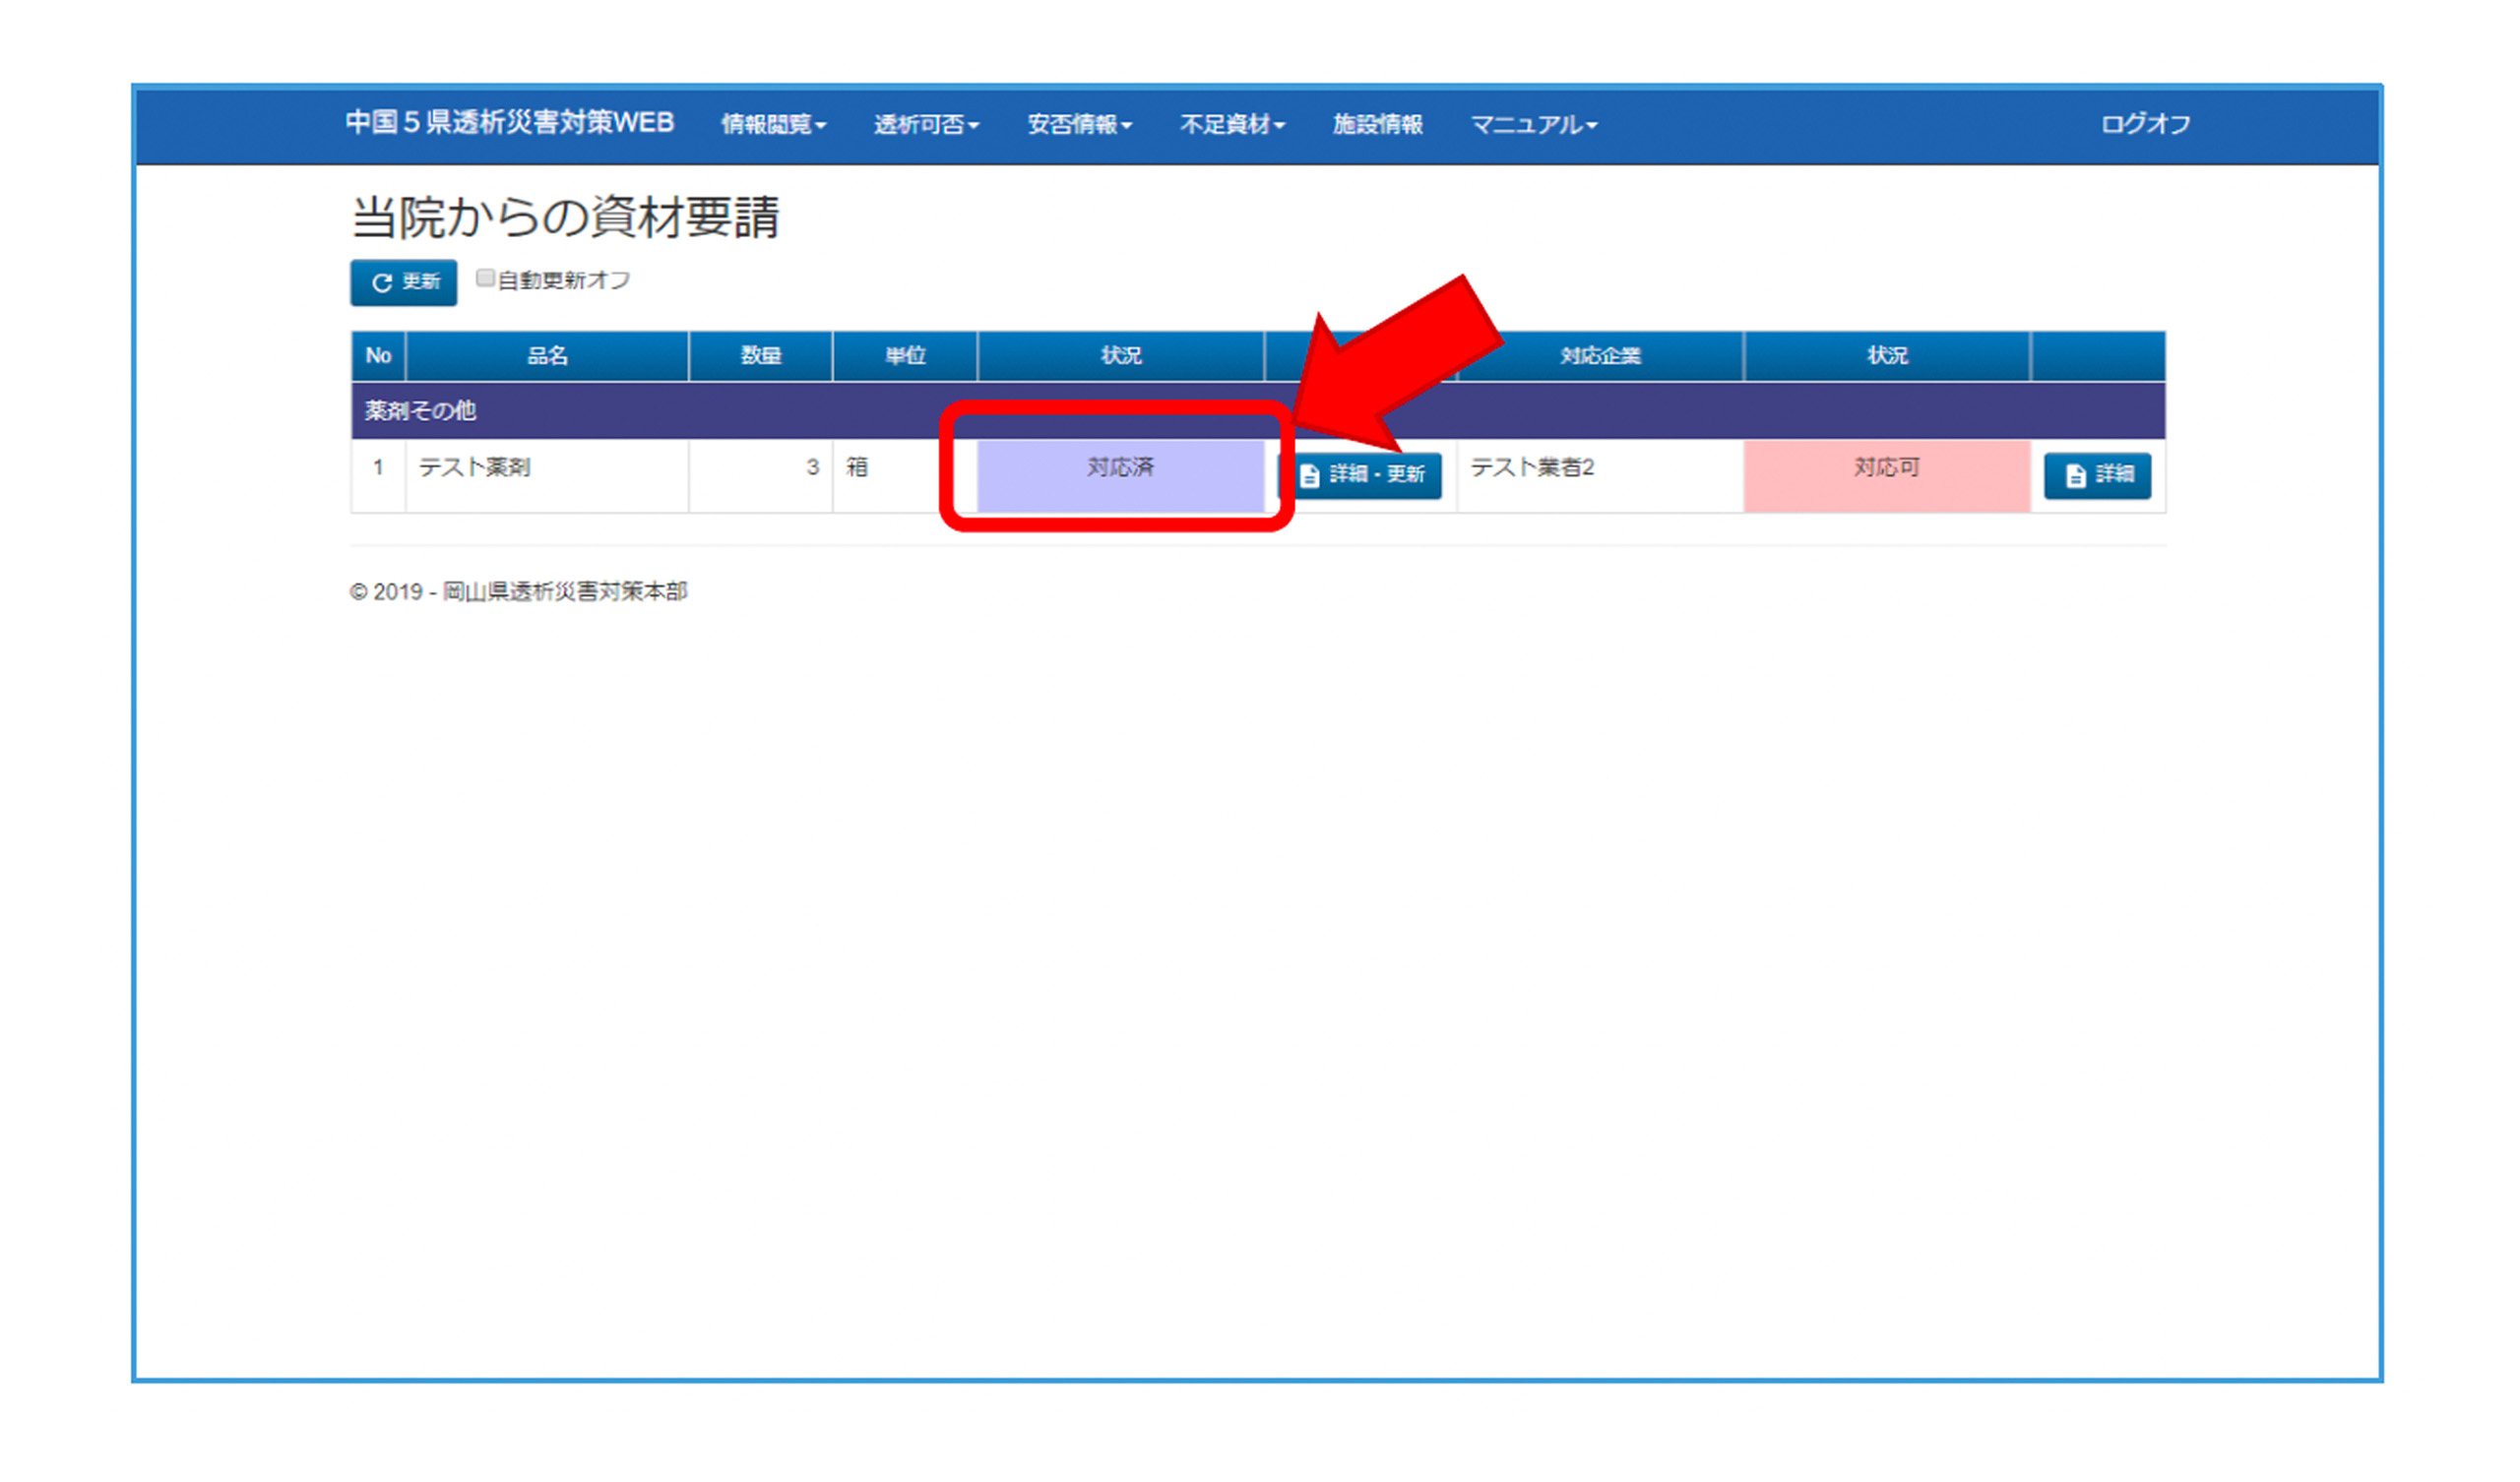Image resolution: width=2520 pixels, height=1482 pixels.
Task: Open the 不足資材 menu
Action: point(1232,124)
